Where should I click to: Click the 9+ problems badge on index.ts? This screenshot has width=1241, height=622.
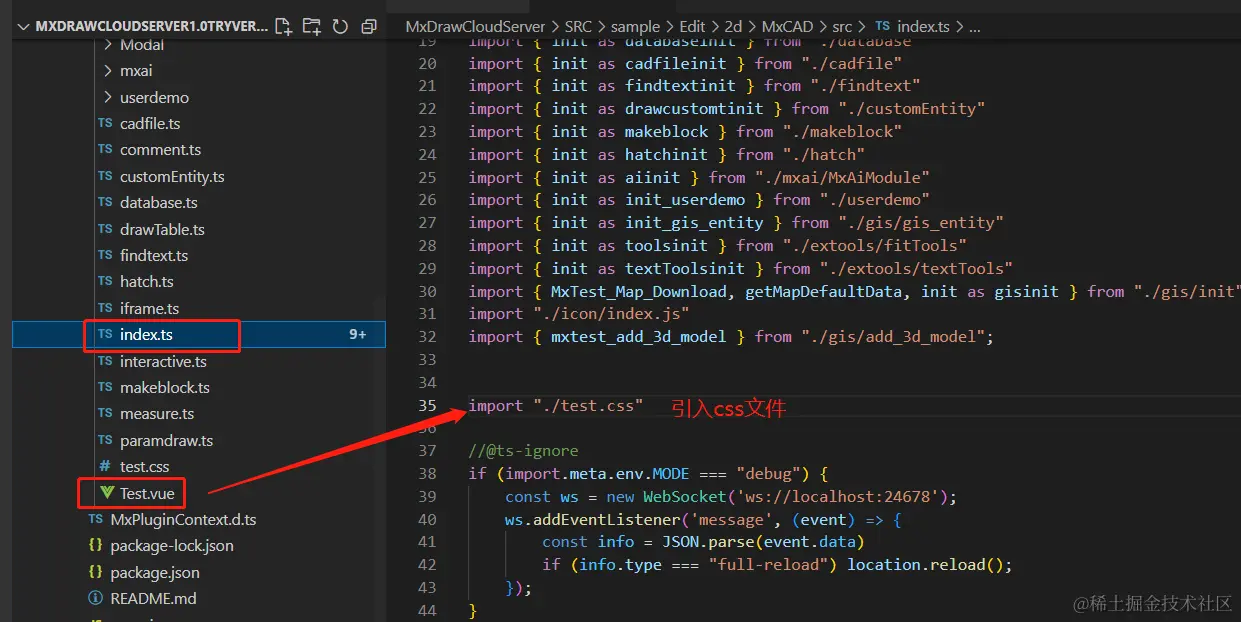click(x=358, y=335)
